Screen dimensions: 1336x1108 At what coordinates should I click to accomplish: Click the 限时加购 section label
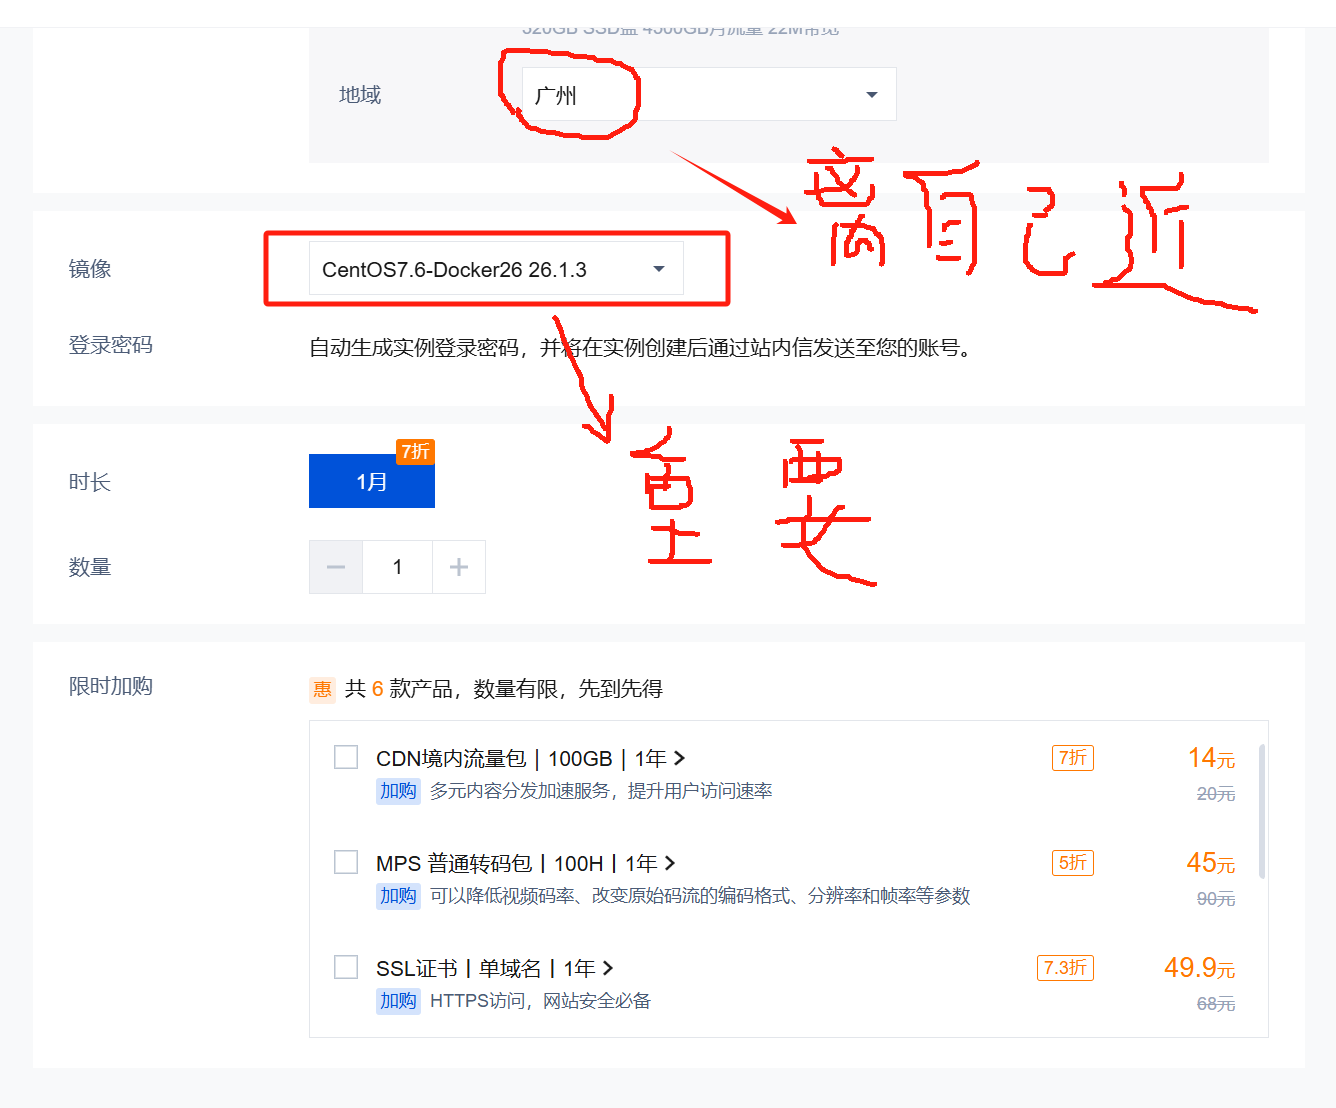click(x=110, y=686)
